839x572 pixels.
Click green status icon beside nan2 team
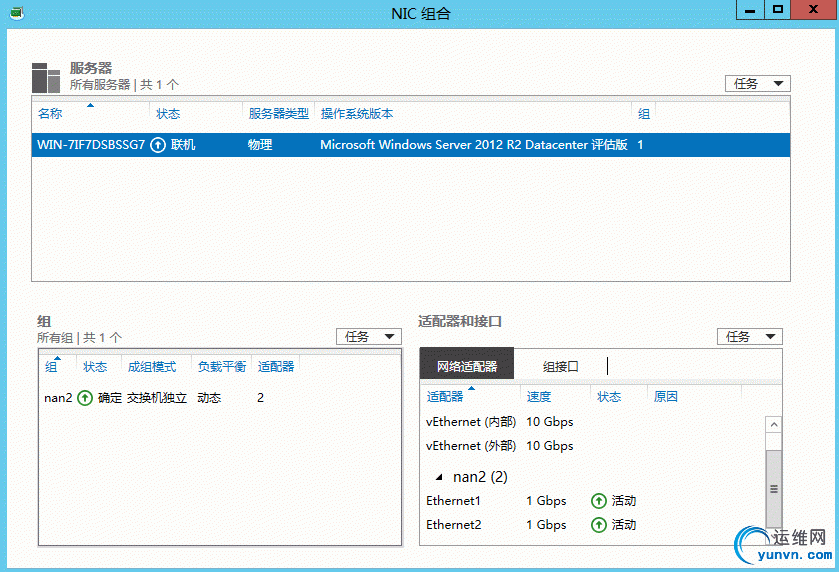pos(85,398)
